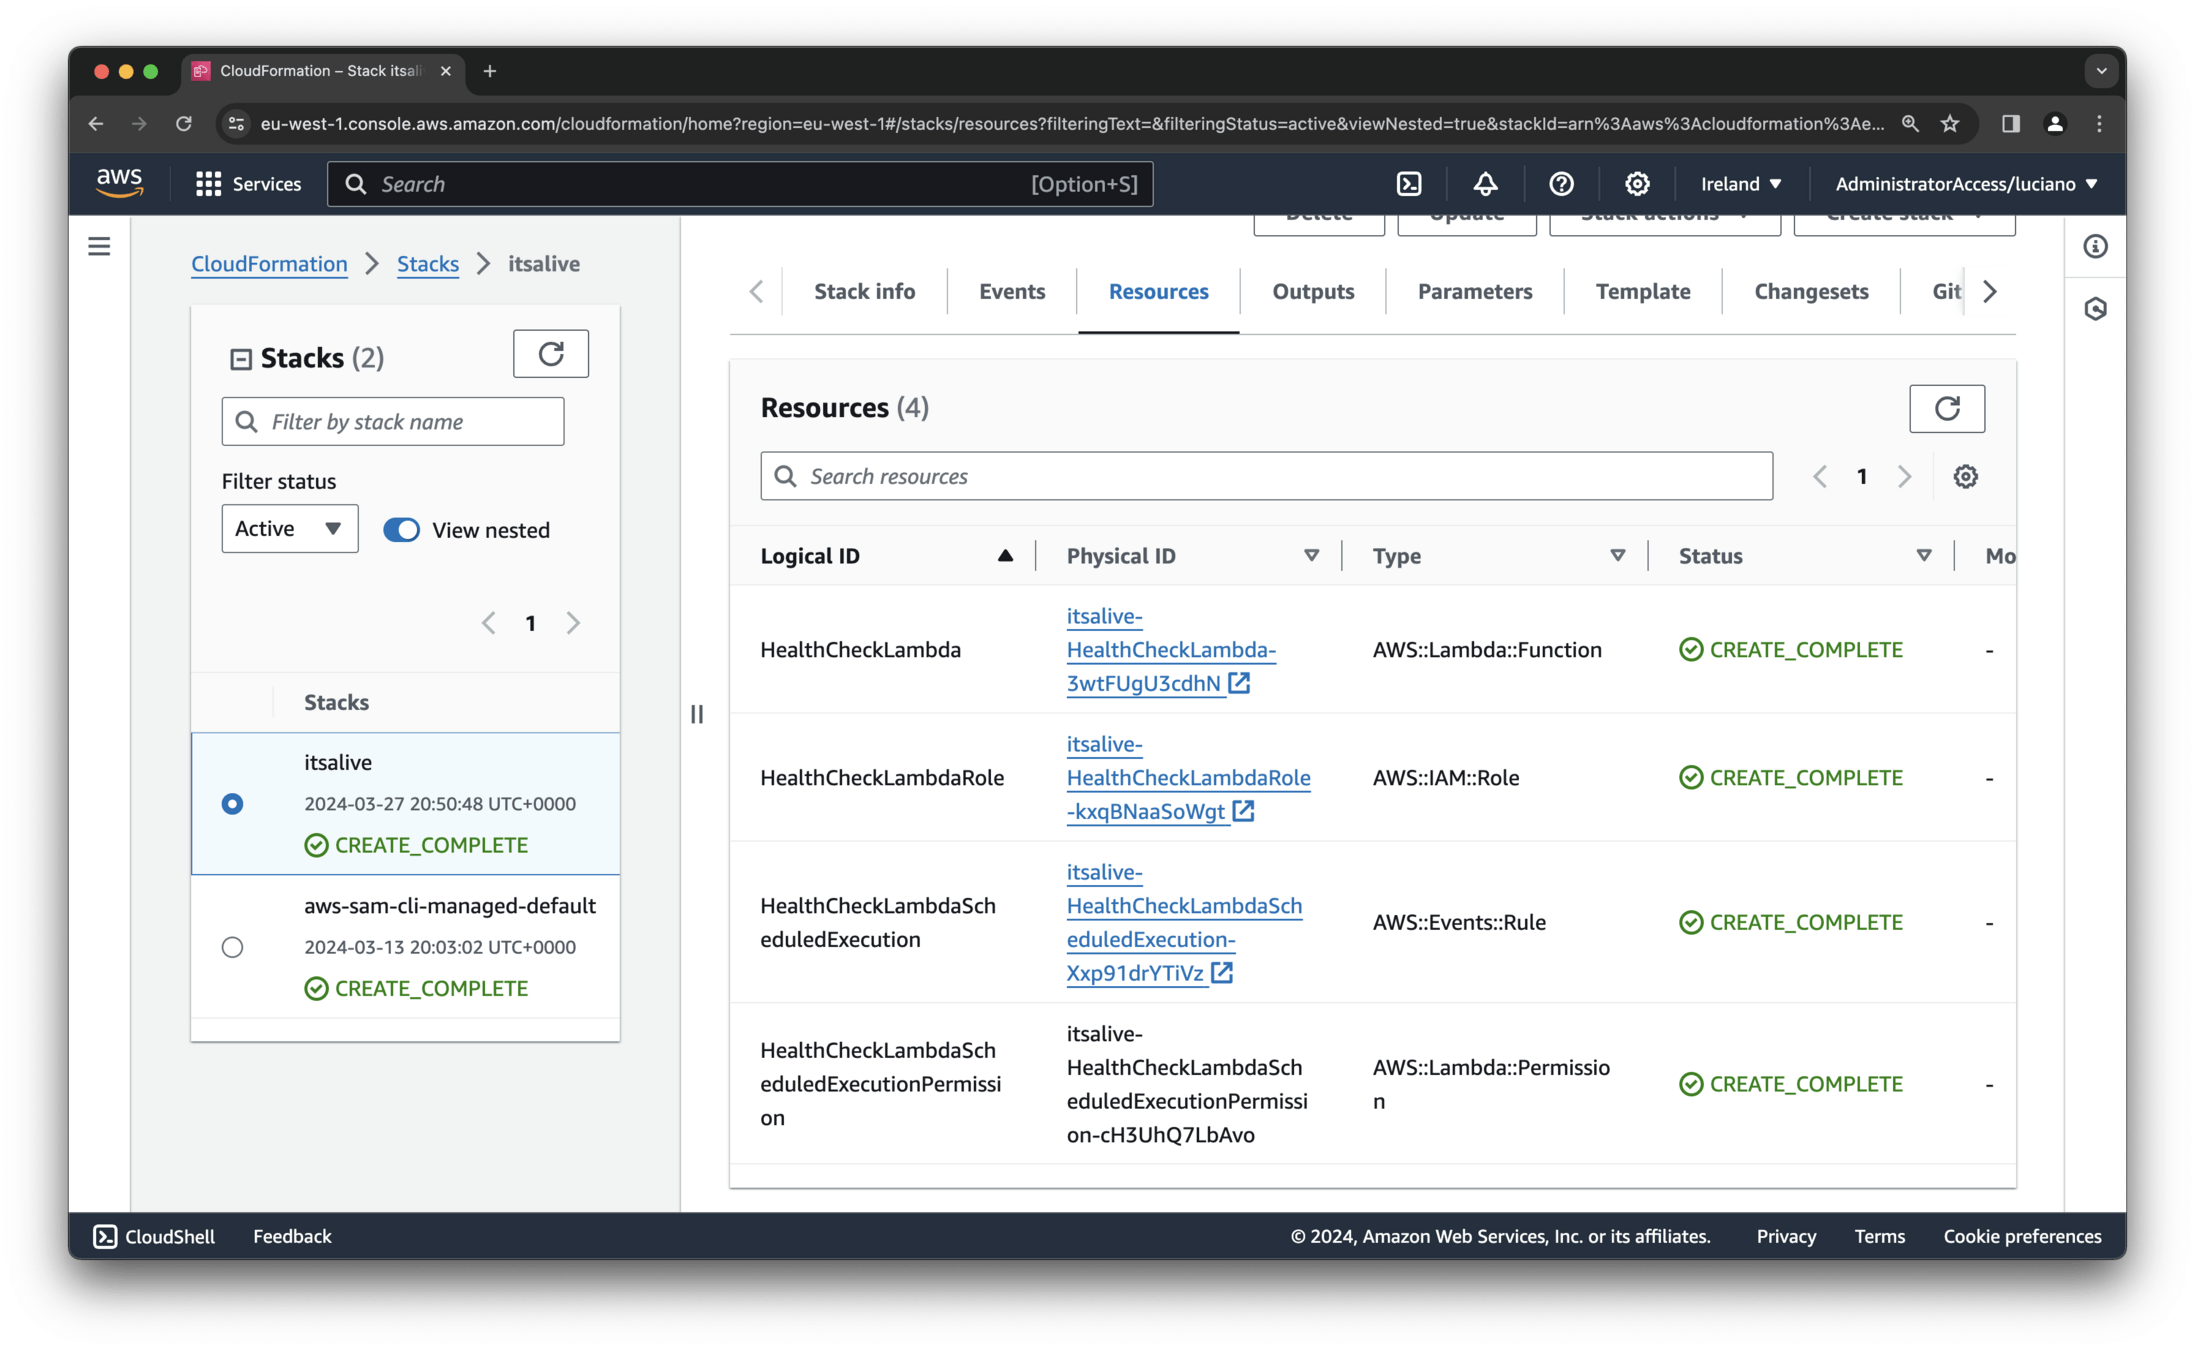Collapse the Stacks panel expander

(240, 359)
